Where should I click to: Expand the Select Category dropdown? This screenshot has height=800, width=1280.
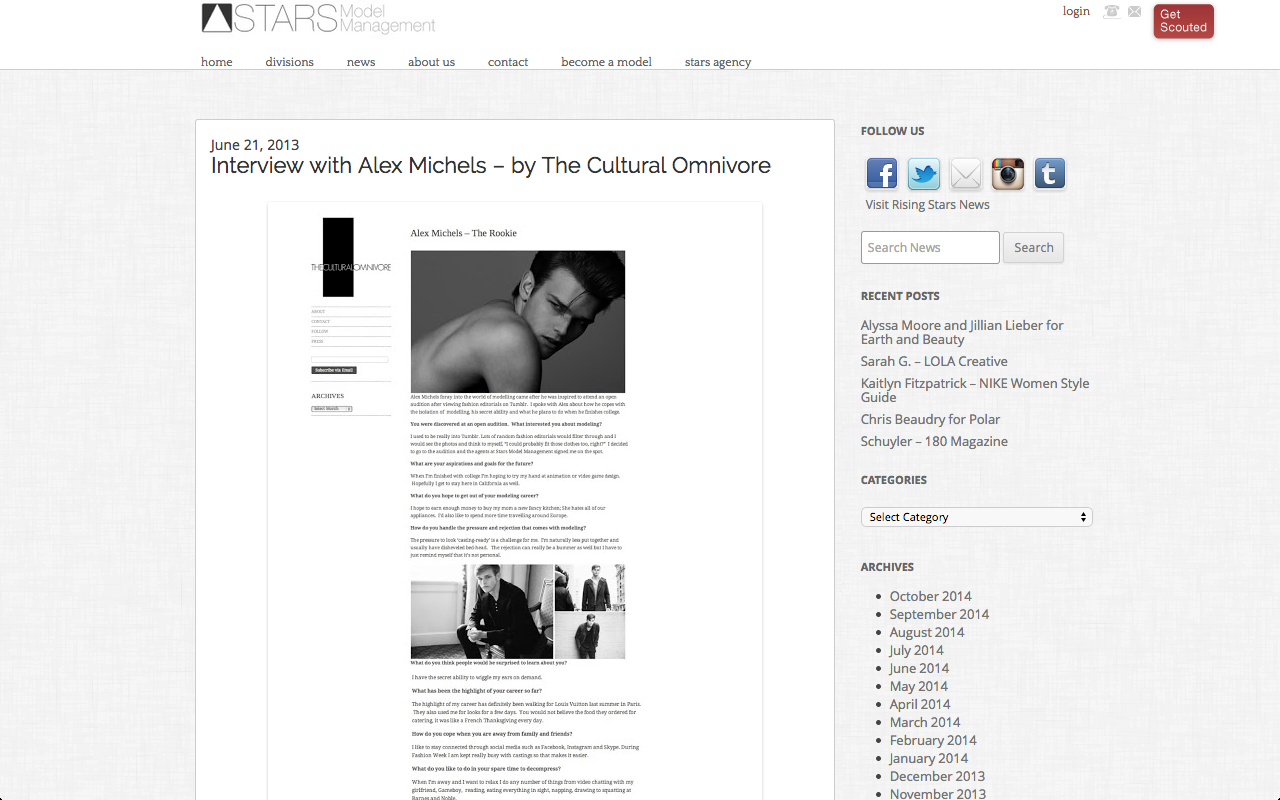(x=976, y=517)
